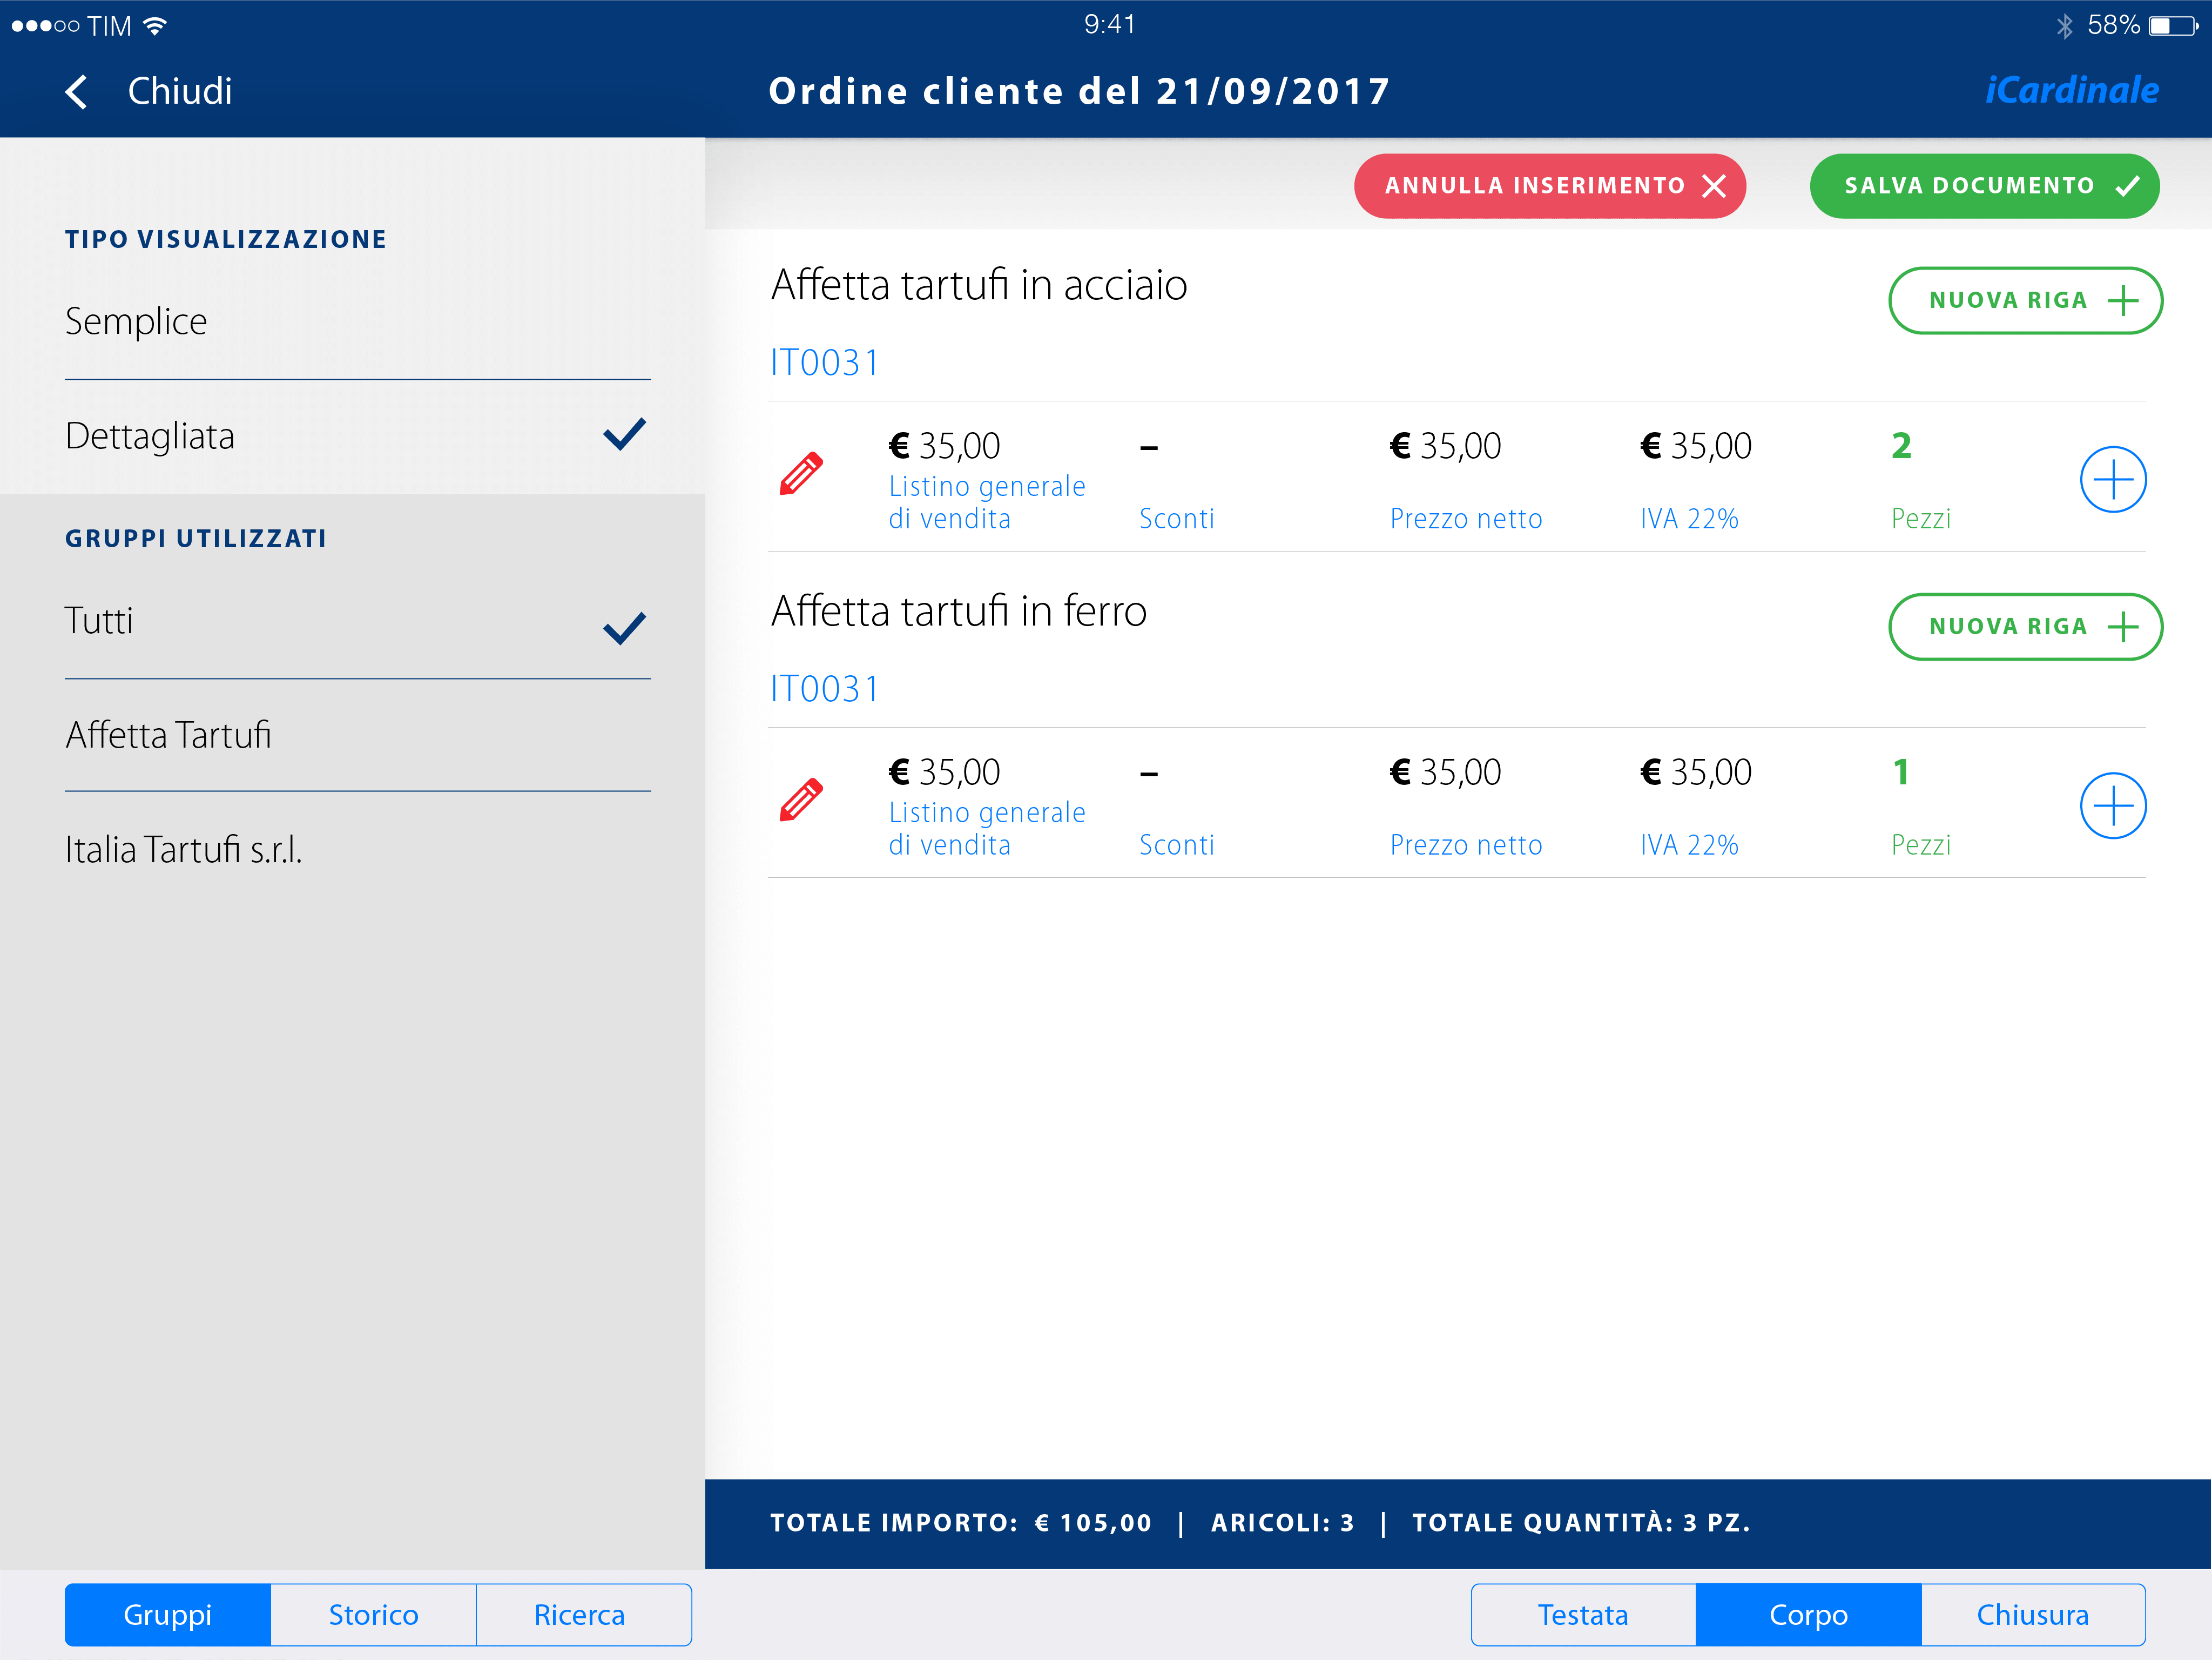Tap quantity 1 Pezzi on ferro row
Image resolution: width=2212 pixels, height=1660 pixels.
pyautogui.click(x=1920, y=806)
